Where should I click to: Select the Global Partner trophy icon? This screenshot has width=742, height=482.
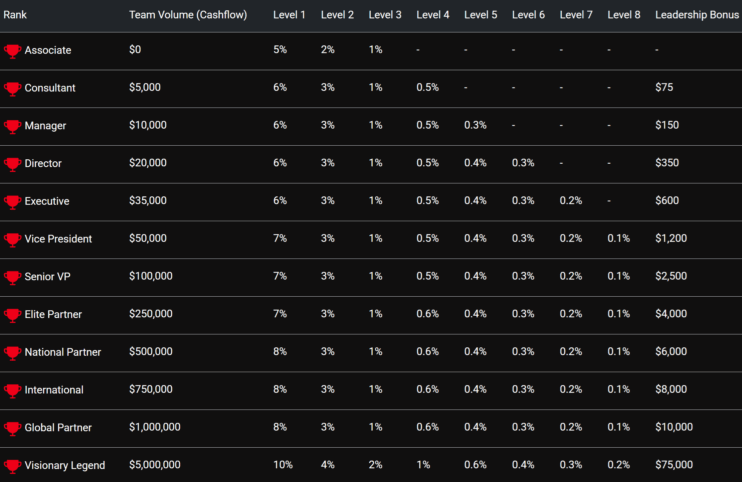(x=12, y=428)
